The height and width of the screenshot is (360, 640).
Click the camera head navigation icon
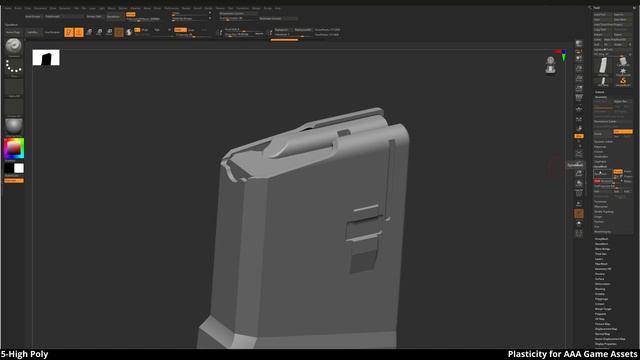pos(550,65)
